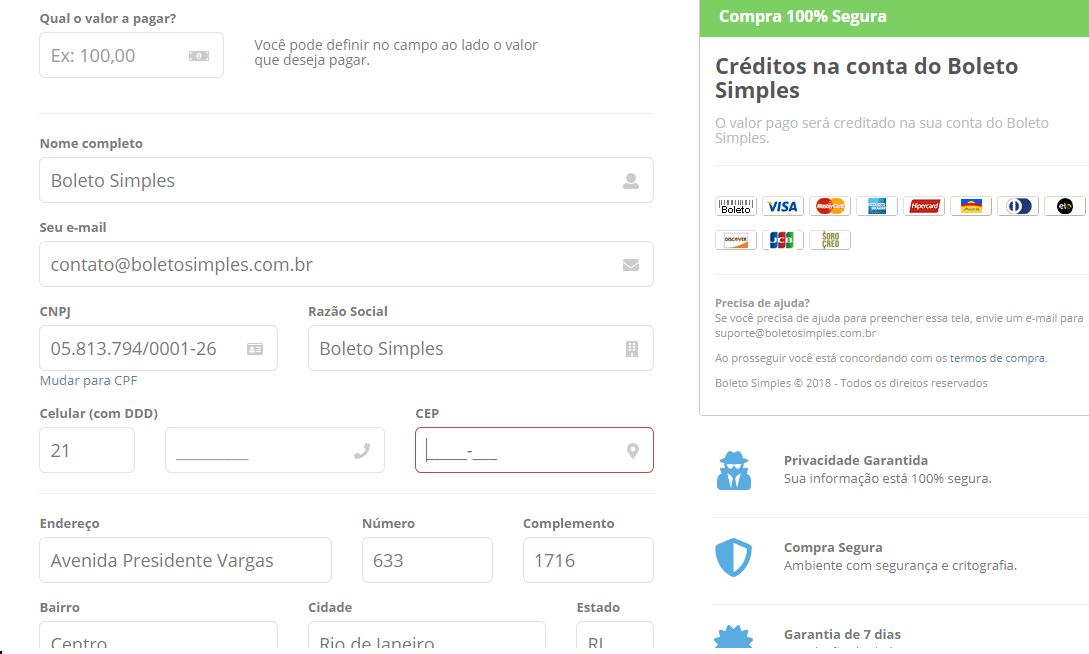Viewport: 1089px width, 654px height.
Task: Click the DDD field containing 21
Action: coord(87,450)
